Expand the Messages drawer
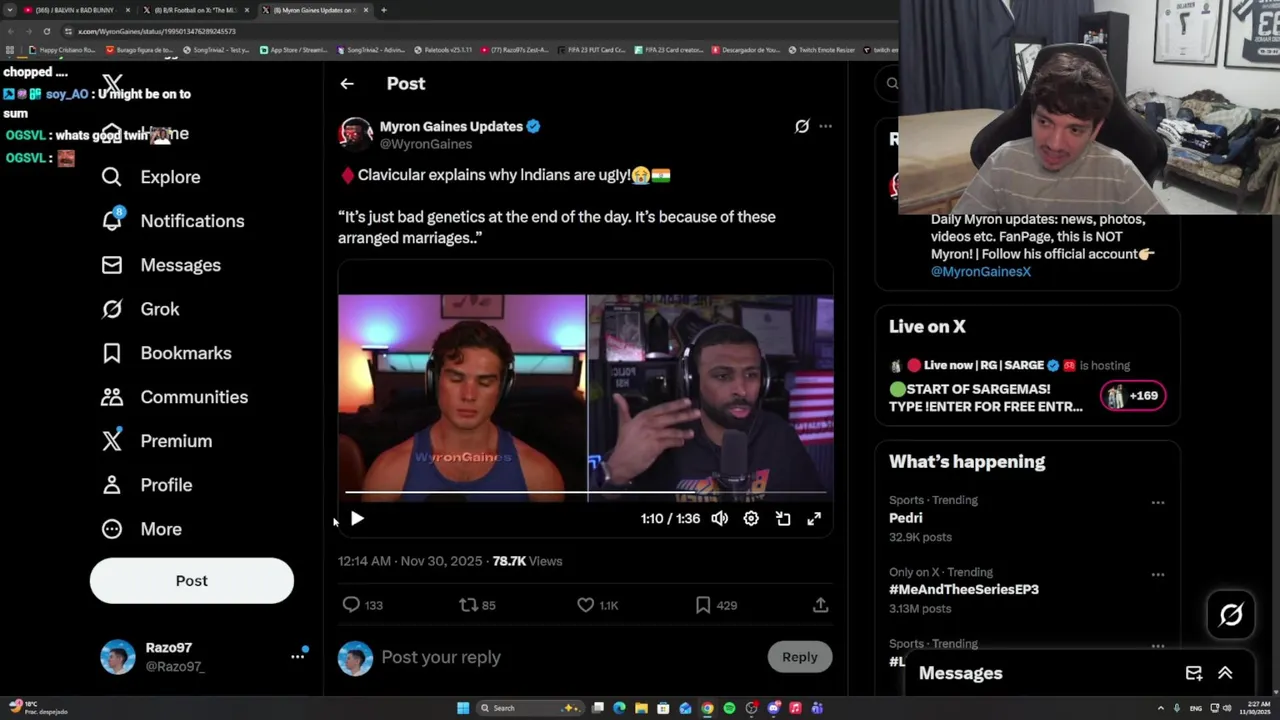Image resolution: width=1280 pixels, height=720 pixels. [1225, 673]
